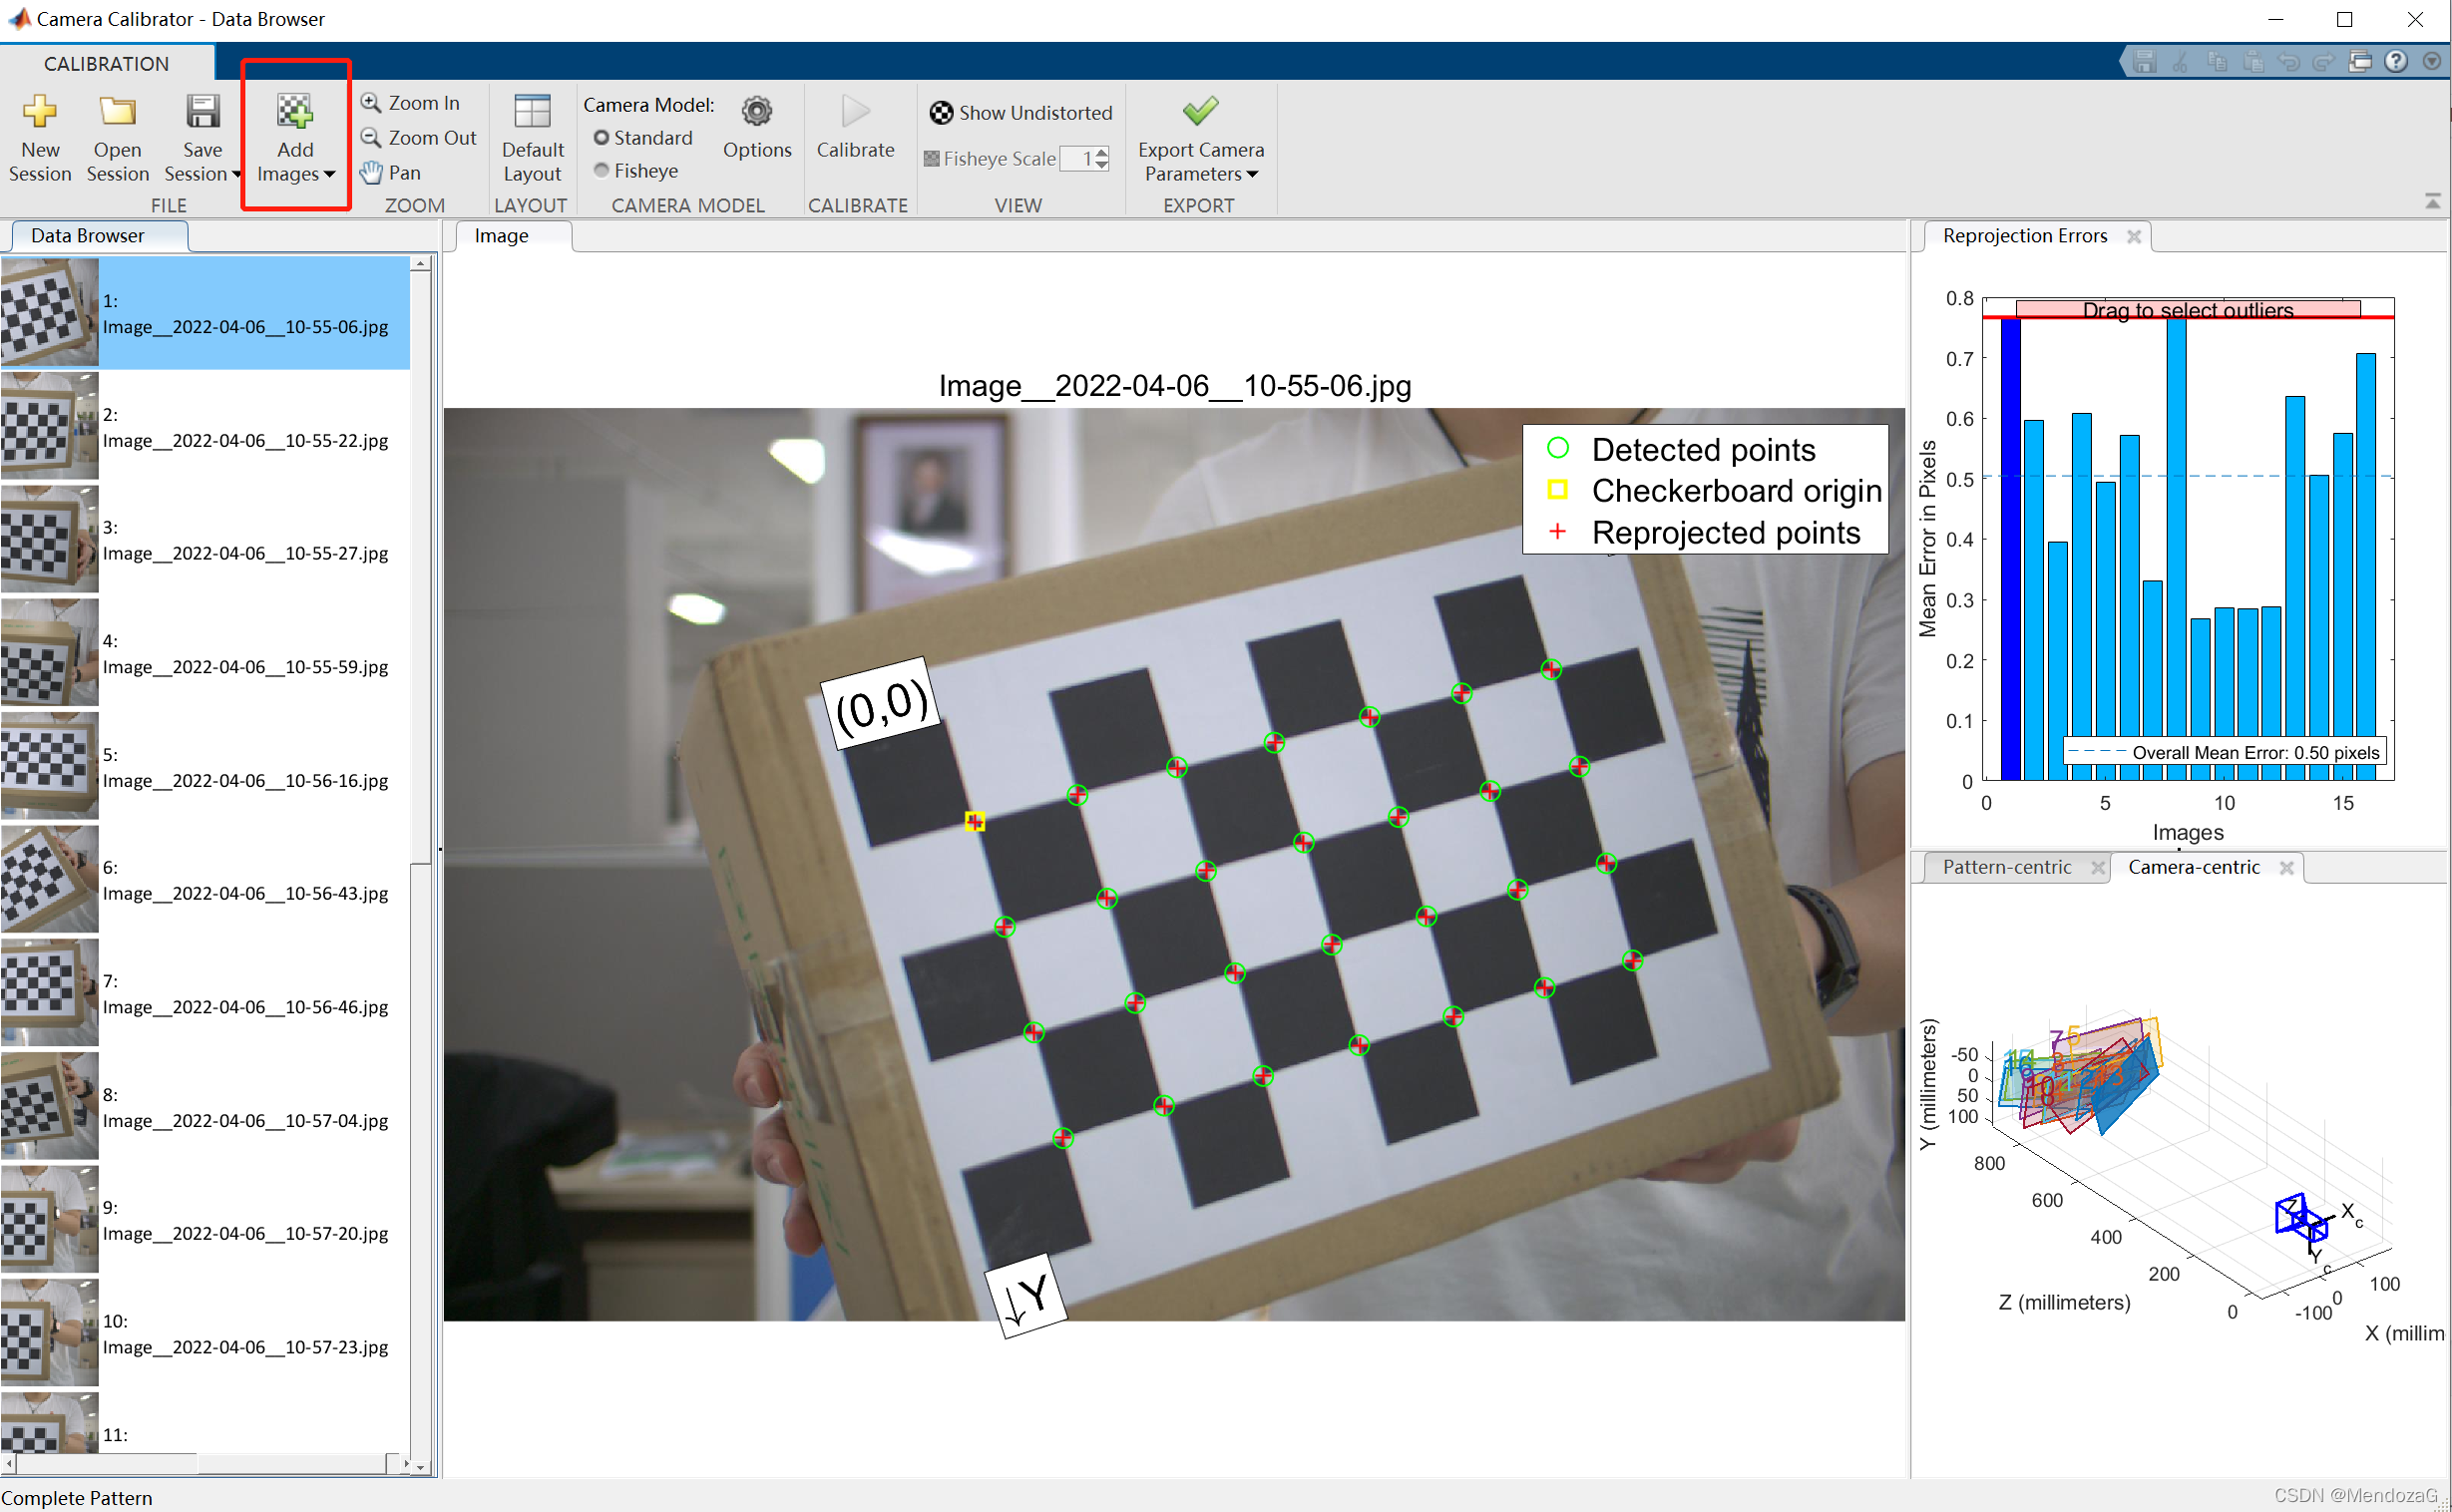Image resolution: width=2452 pixels, height=1512 pixels.
Task: Select image 3 thumbnail 10-55-27.jpg
Action: [x=50, y=540]
